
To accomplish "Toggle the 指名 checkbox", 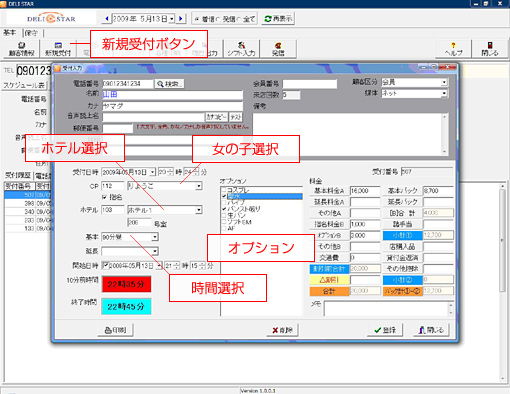I will (x=104, y=197).
